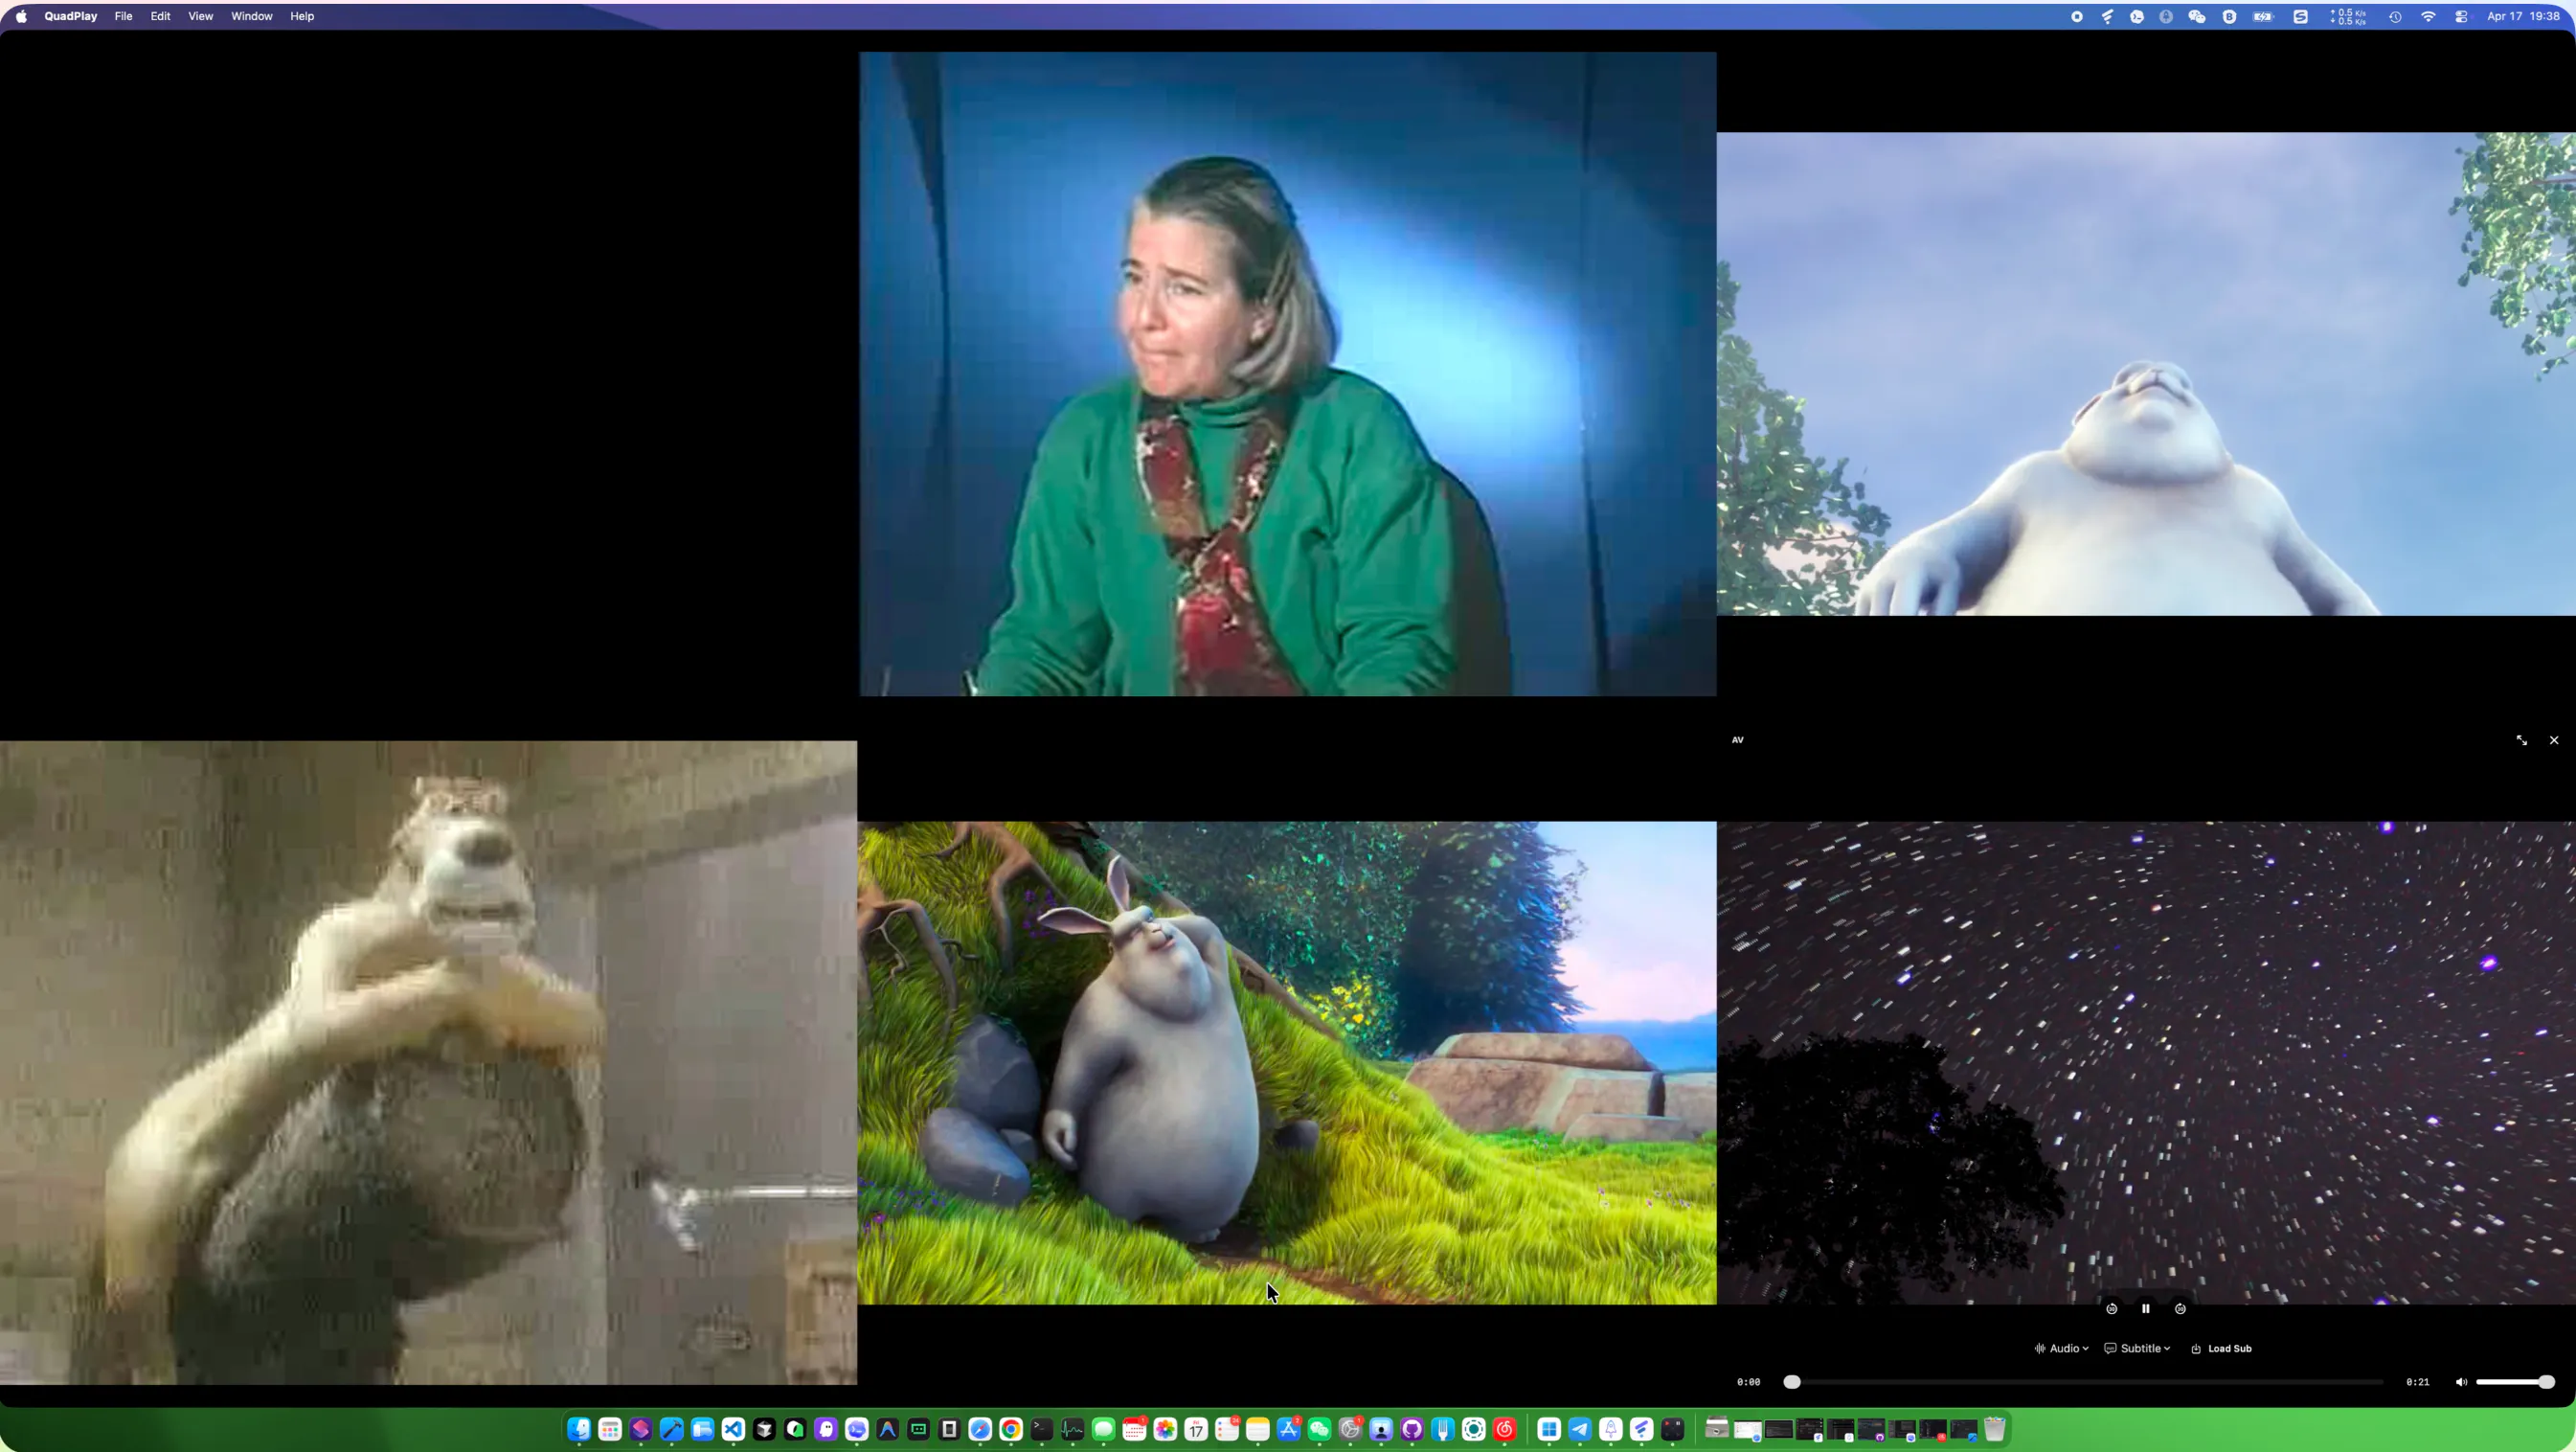The height and width of the screenshot is (1452, 2576).
Task: Open the View menu
Action: click(x=200, y=16)
